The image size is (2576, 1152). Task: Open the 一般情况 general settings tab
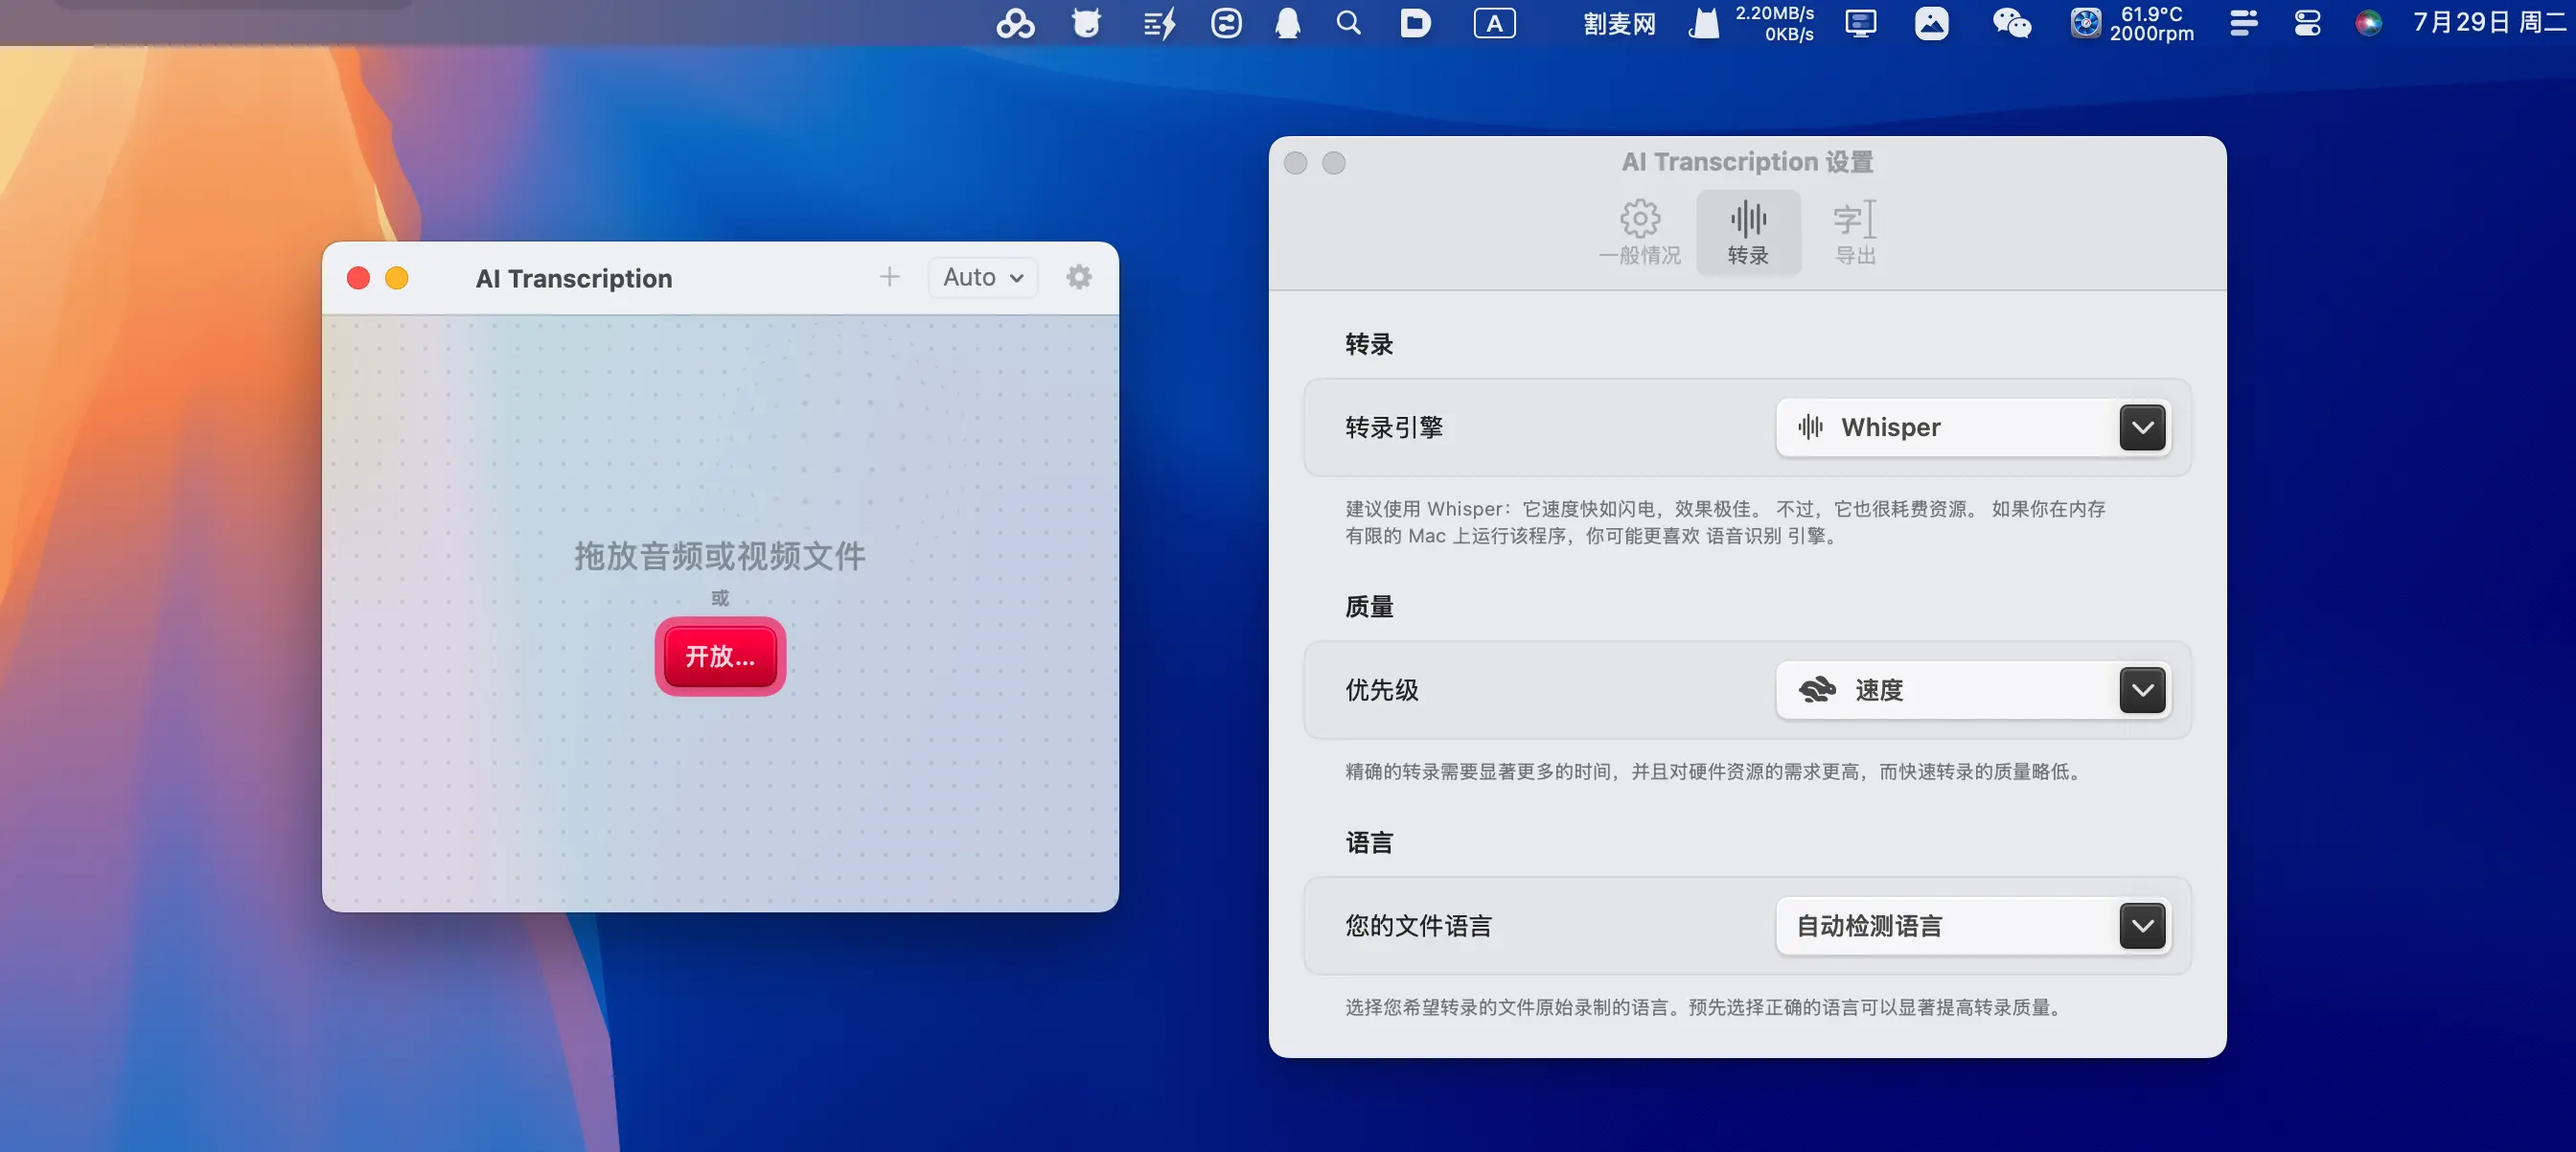[x=1639, y=232]
